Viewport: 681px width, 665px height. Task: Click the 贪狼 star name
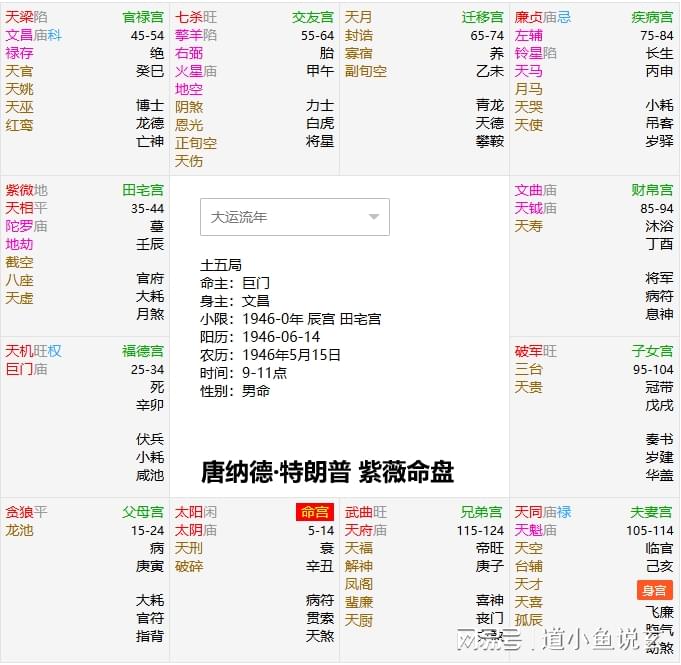click(19, 512)
